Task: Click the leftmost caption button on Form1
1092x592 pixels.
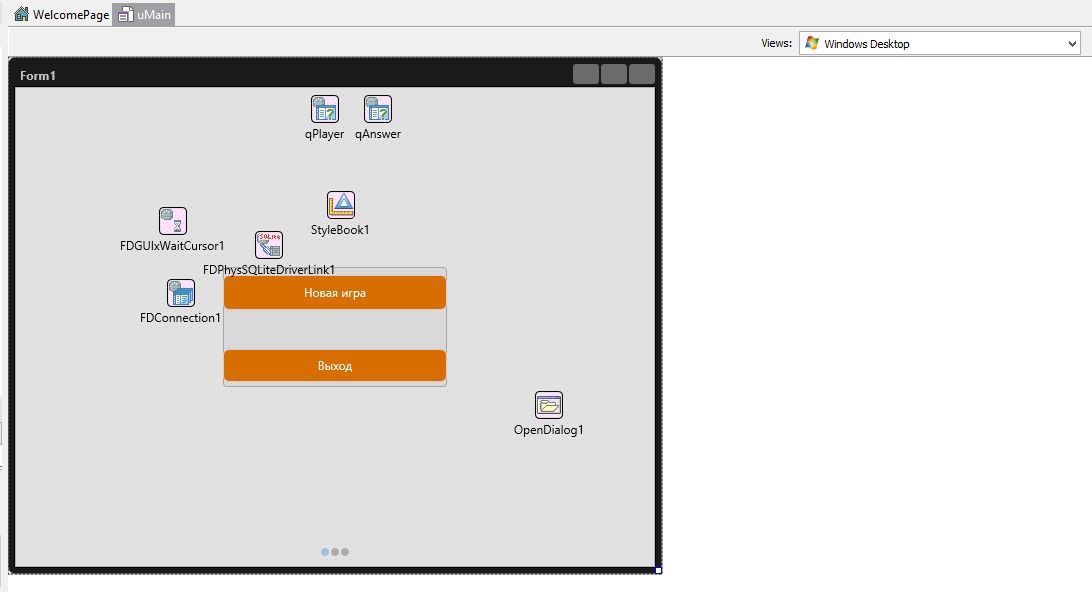Action: pyautogui.click(x=584, y=73)
